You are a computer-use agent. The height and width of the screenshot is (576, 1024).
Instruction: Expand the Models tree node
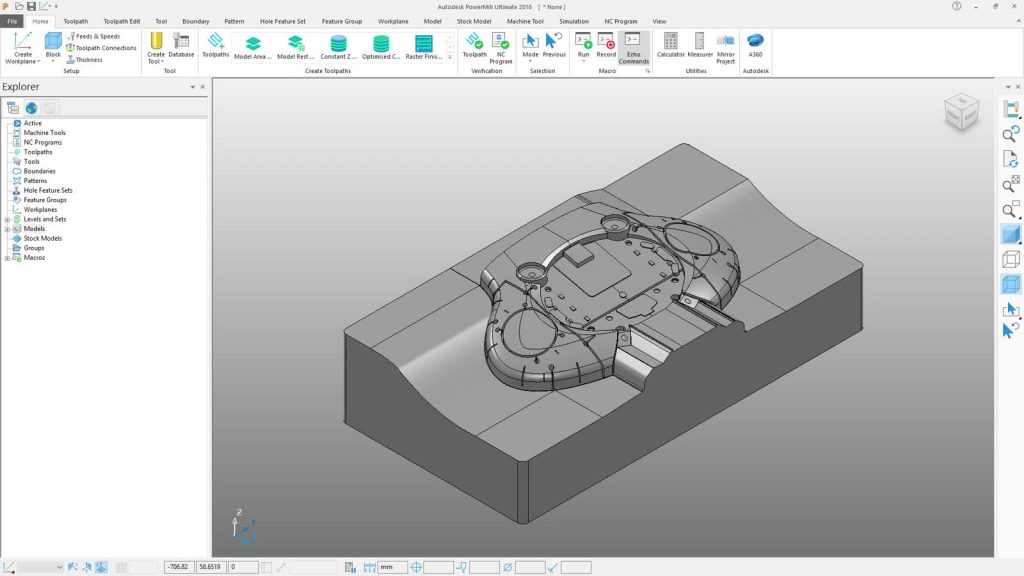7,229
